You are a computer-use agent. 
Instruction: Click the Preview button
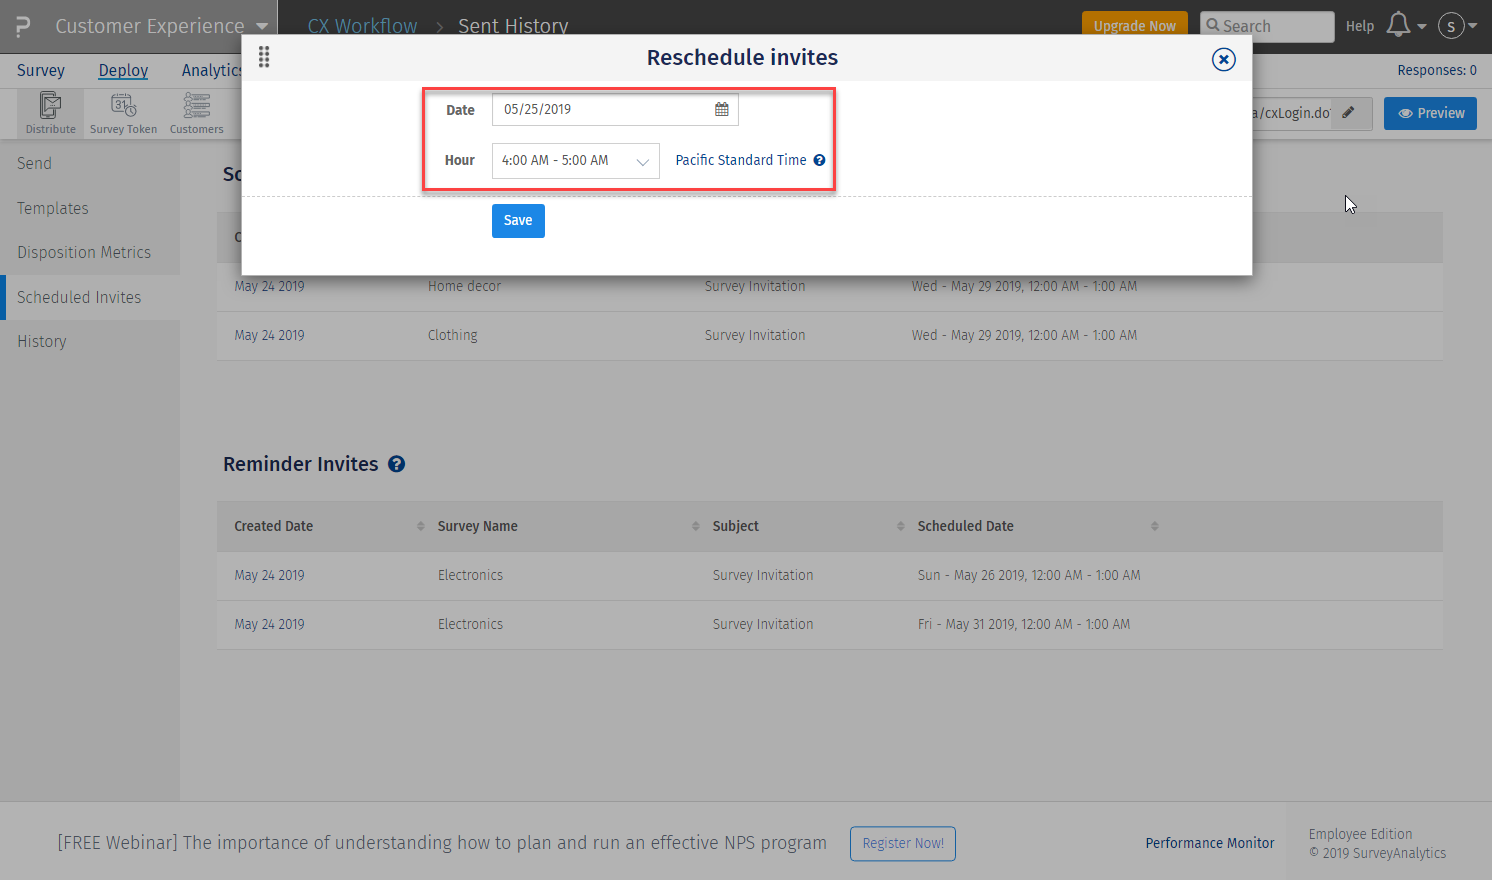coord(1430,113)
